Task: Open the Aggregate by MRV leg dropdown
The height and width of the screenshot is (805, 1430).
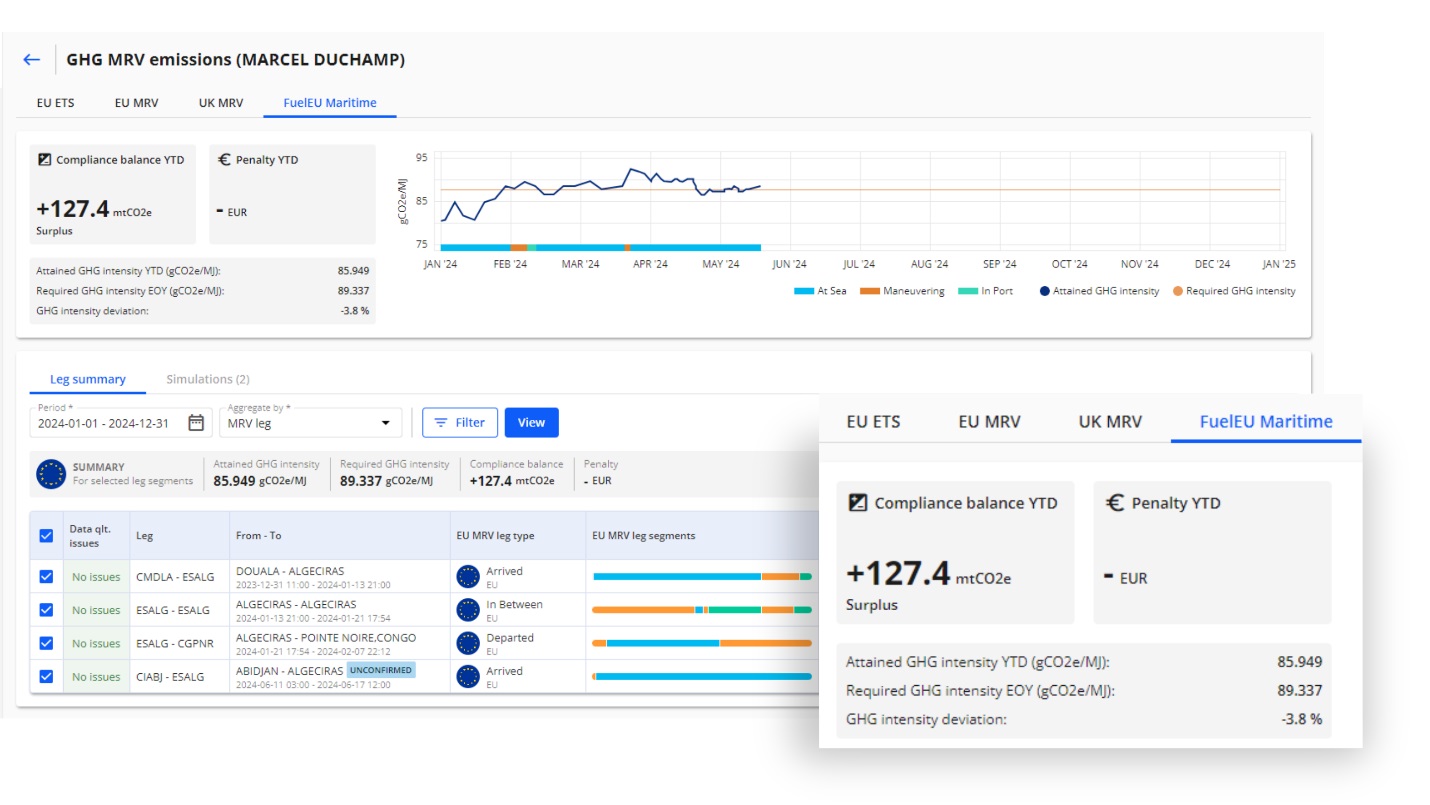Action: 310,423
